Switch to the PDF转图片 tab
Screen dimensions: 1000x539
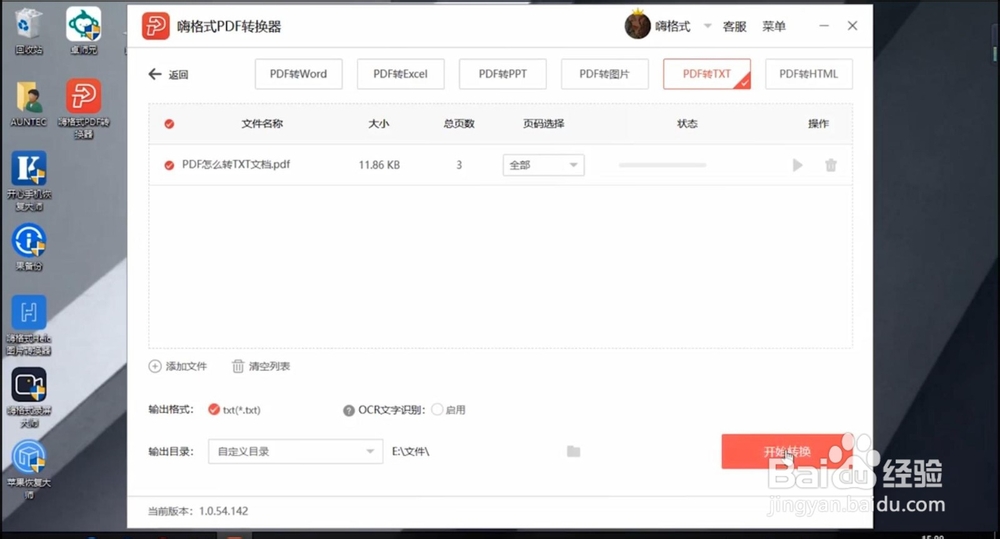click(605, 74)
